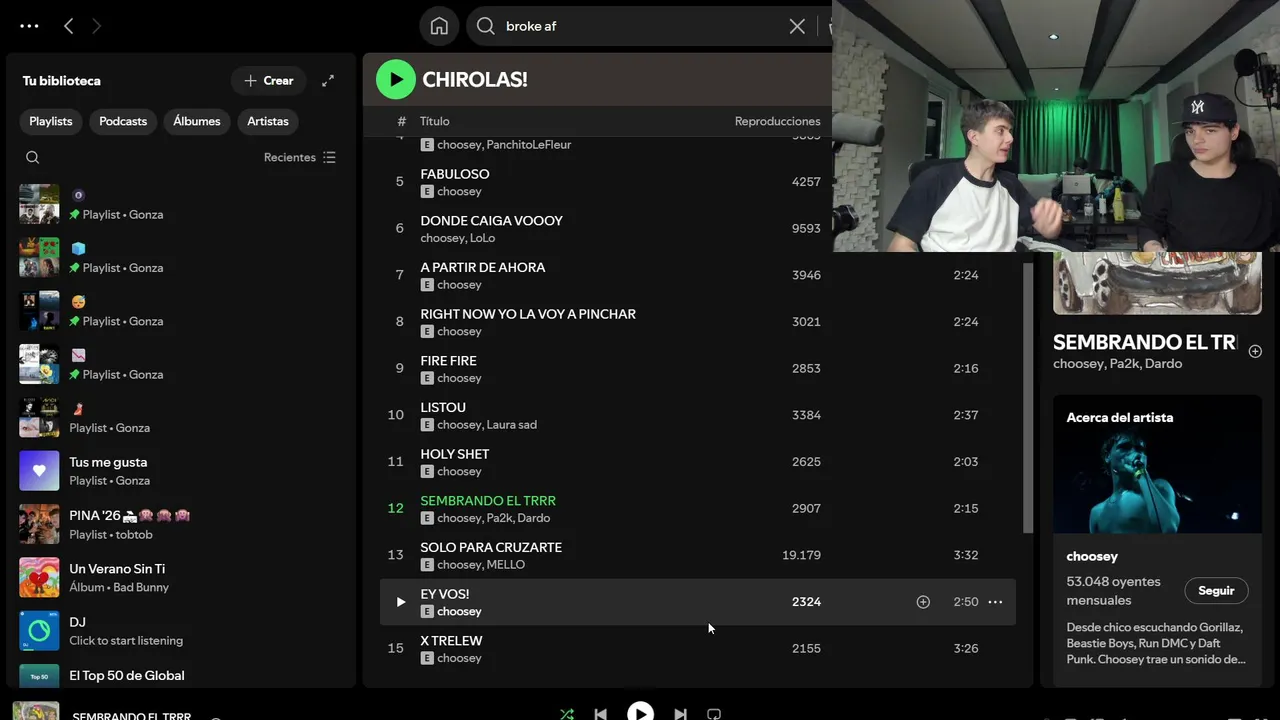Open artist MELLO

[506, 565]
